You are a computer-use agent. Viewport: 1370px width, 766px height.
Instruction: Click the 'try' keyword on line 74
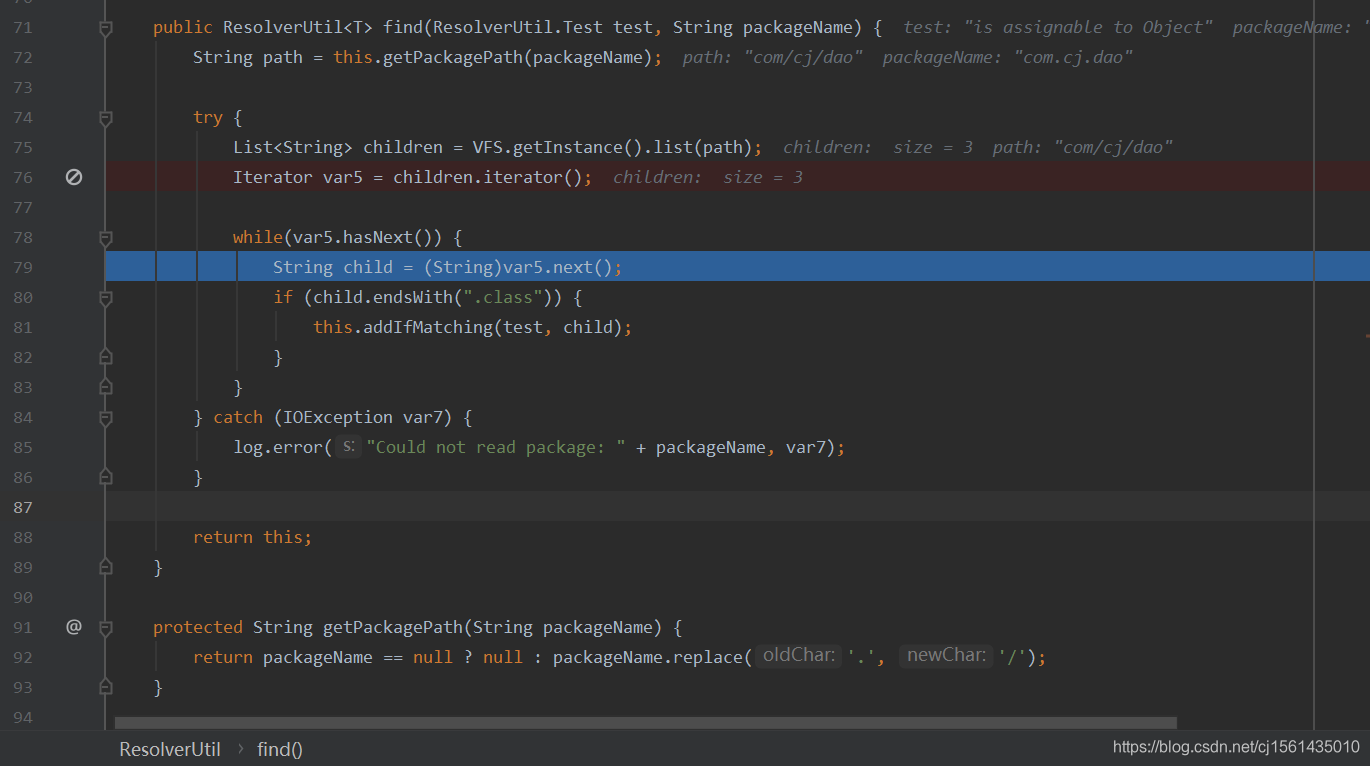(x=208, y=117)
